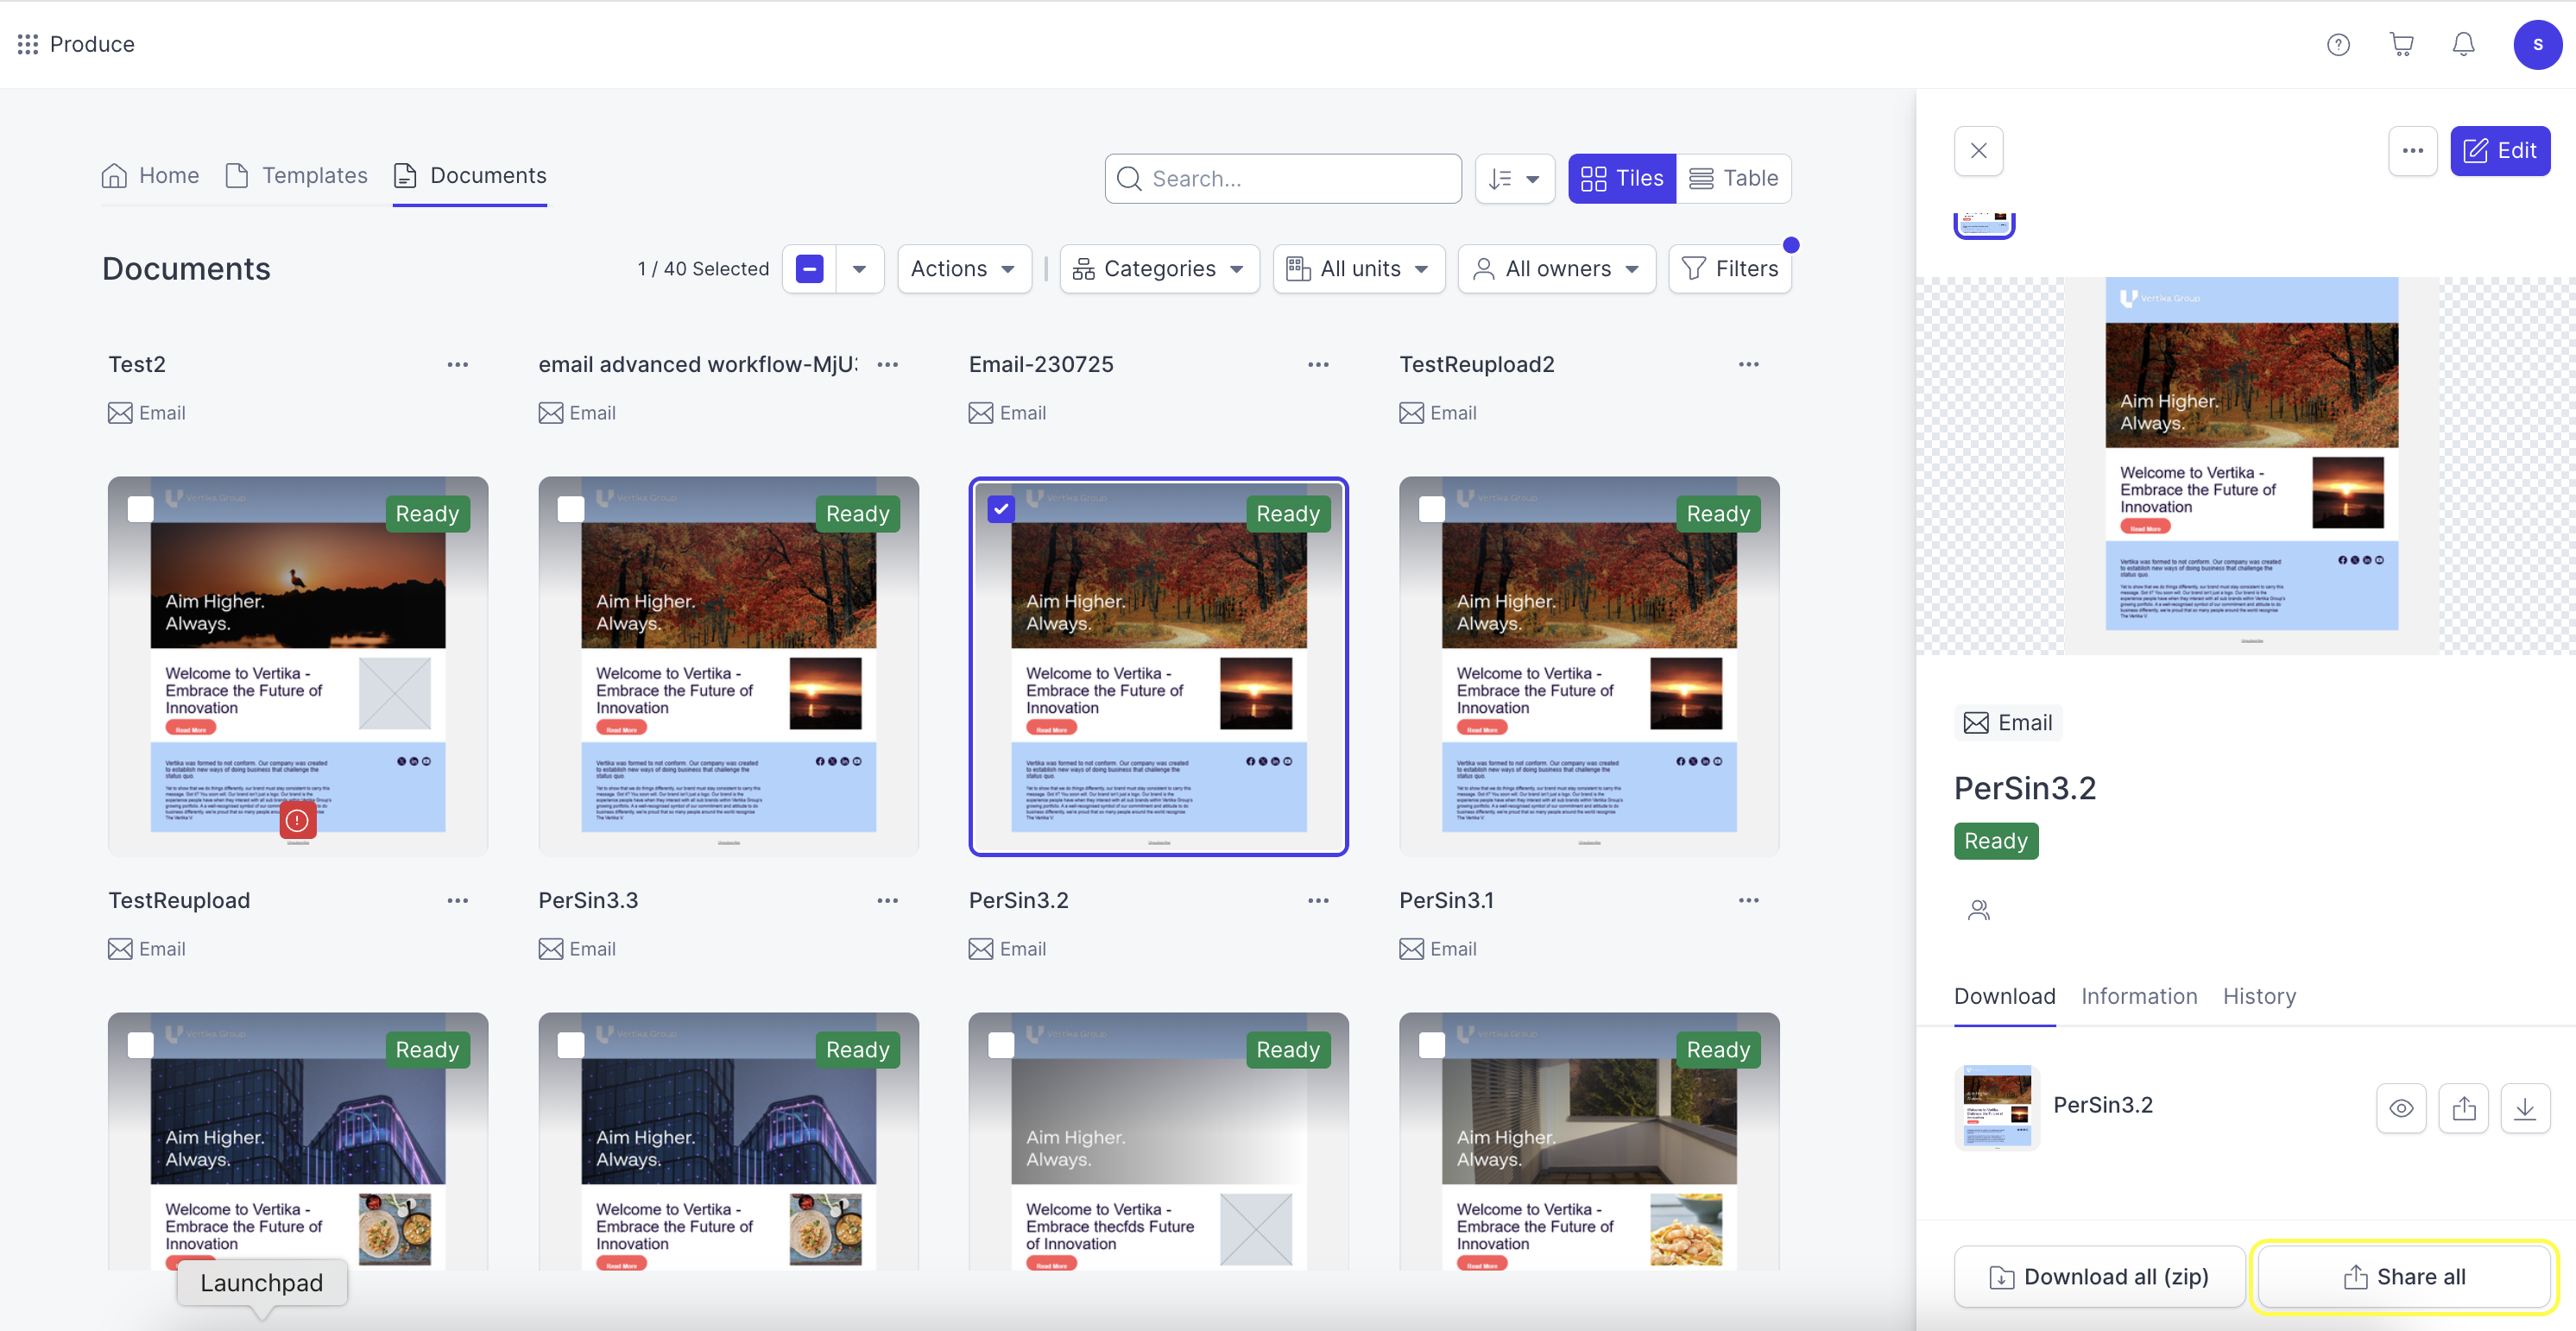
Task: Open the help question mark icon
Action: click(x=2338, y=44)
